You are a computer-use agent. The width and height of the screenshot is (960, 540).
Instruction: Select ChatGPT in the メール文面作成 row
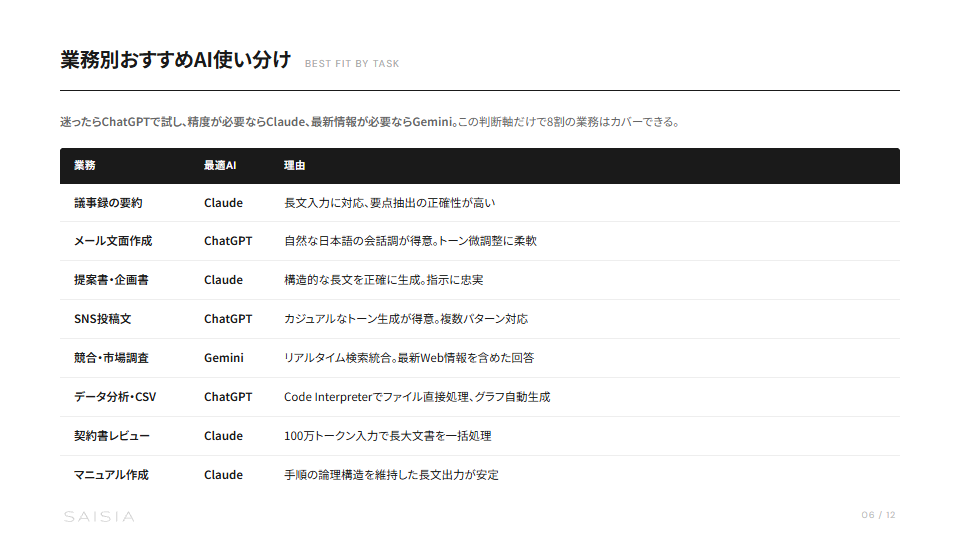[x=228, y=241]
